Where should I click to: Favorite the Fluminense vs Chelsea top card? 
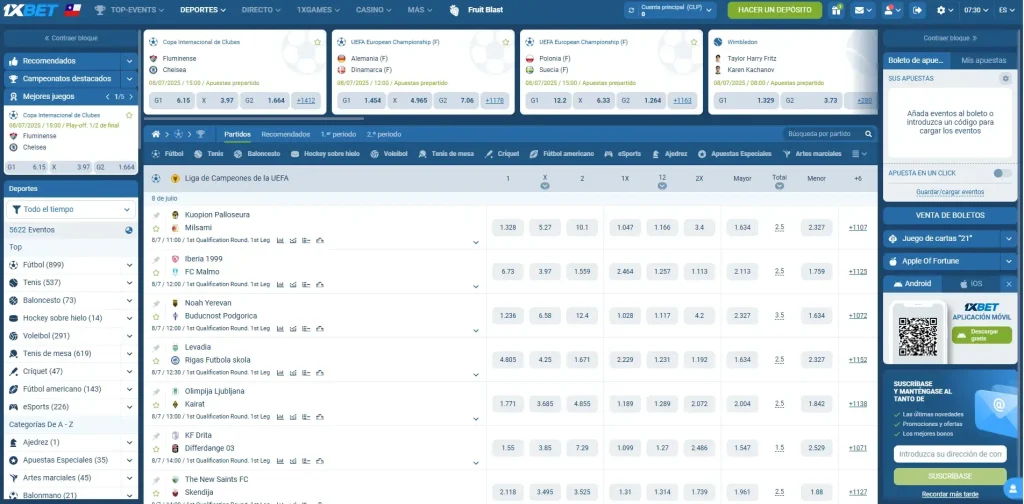click(317, 42)
